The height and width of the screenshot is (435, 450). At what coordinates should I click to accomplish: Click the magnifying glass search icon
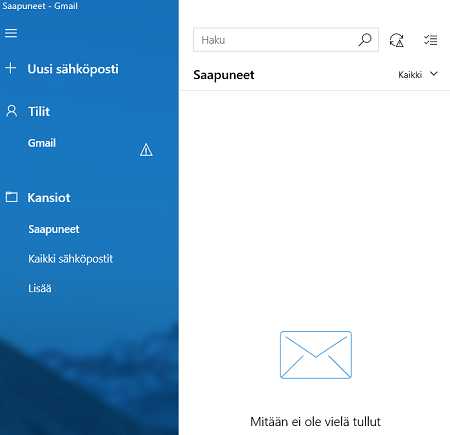365,40
